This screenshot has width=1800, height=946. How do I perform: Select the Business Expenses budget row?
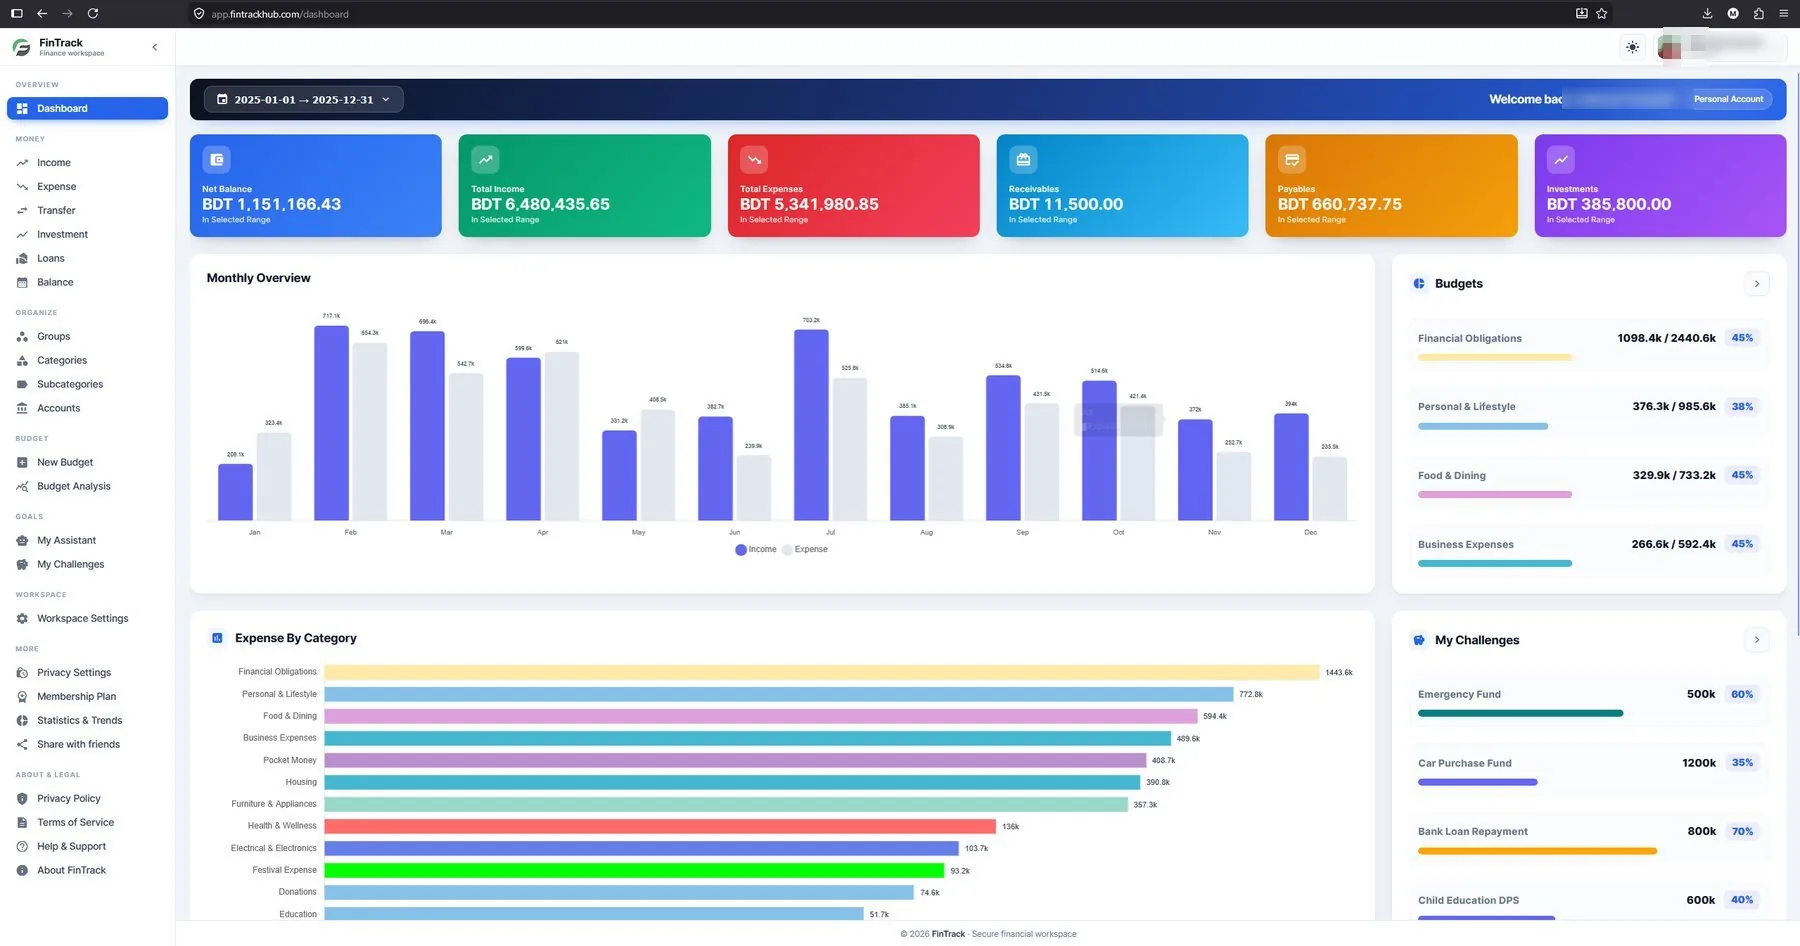[x=1588, y=552]
